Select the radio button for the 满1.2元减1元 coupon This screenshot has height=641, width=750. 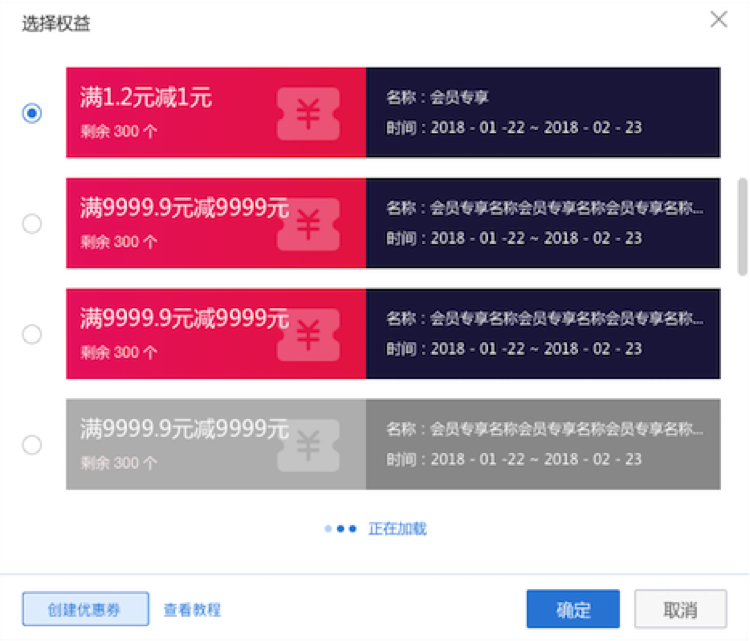(x=32, y=113)
